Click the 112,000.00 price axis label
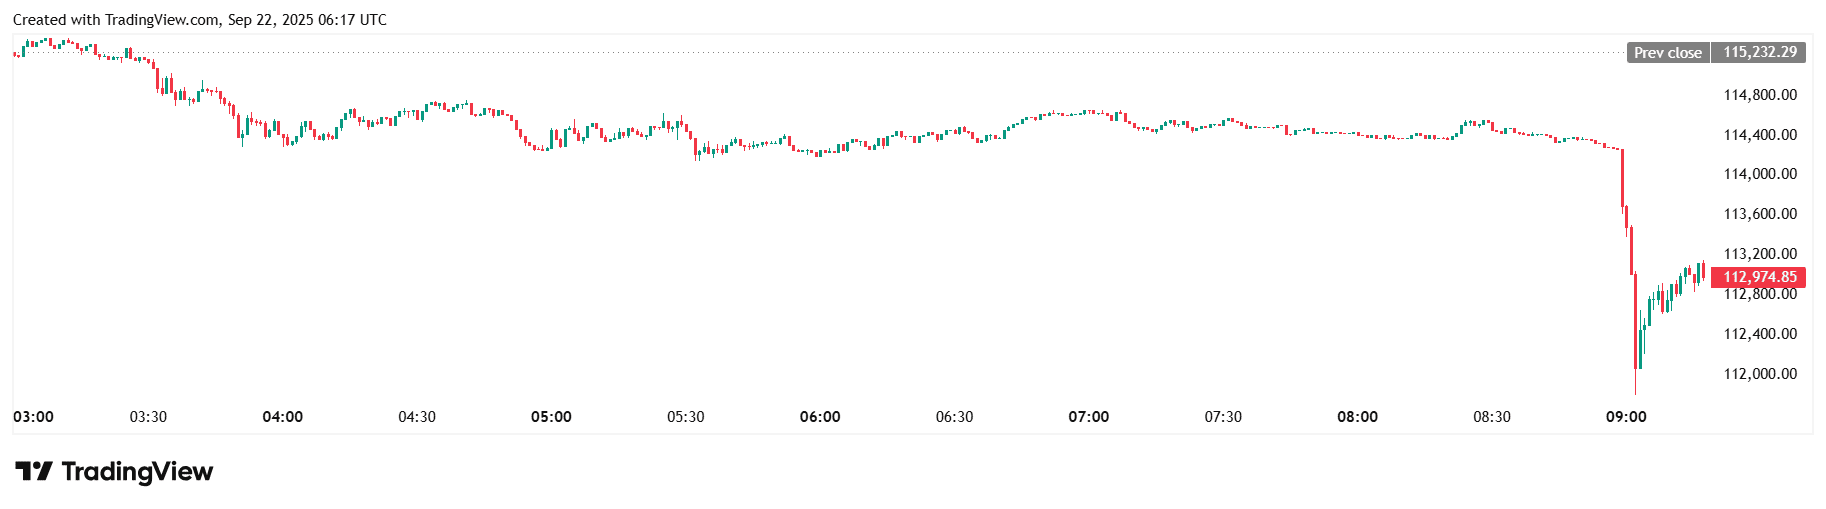 pos(1759,374)
